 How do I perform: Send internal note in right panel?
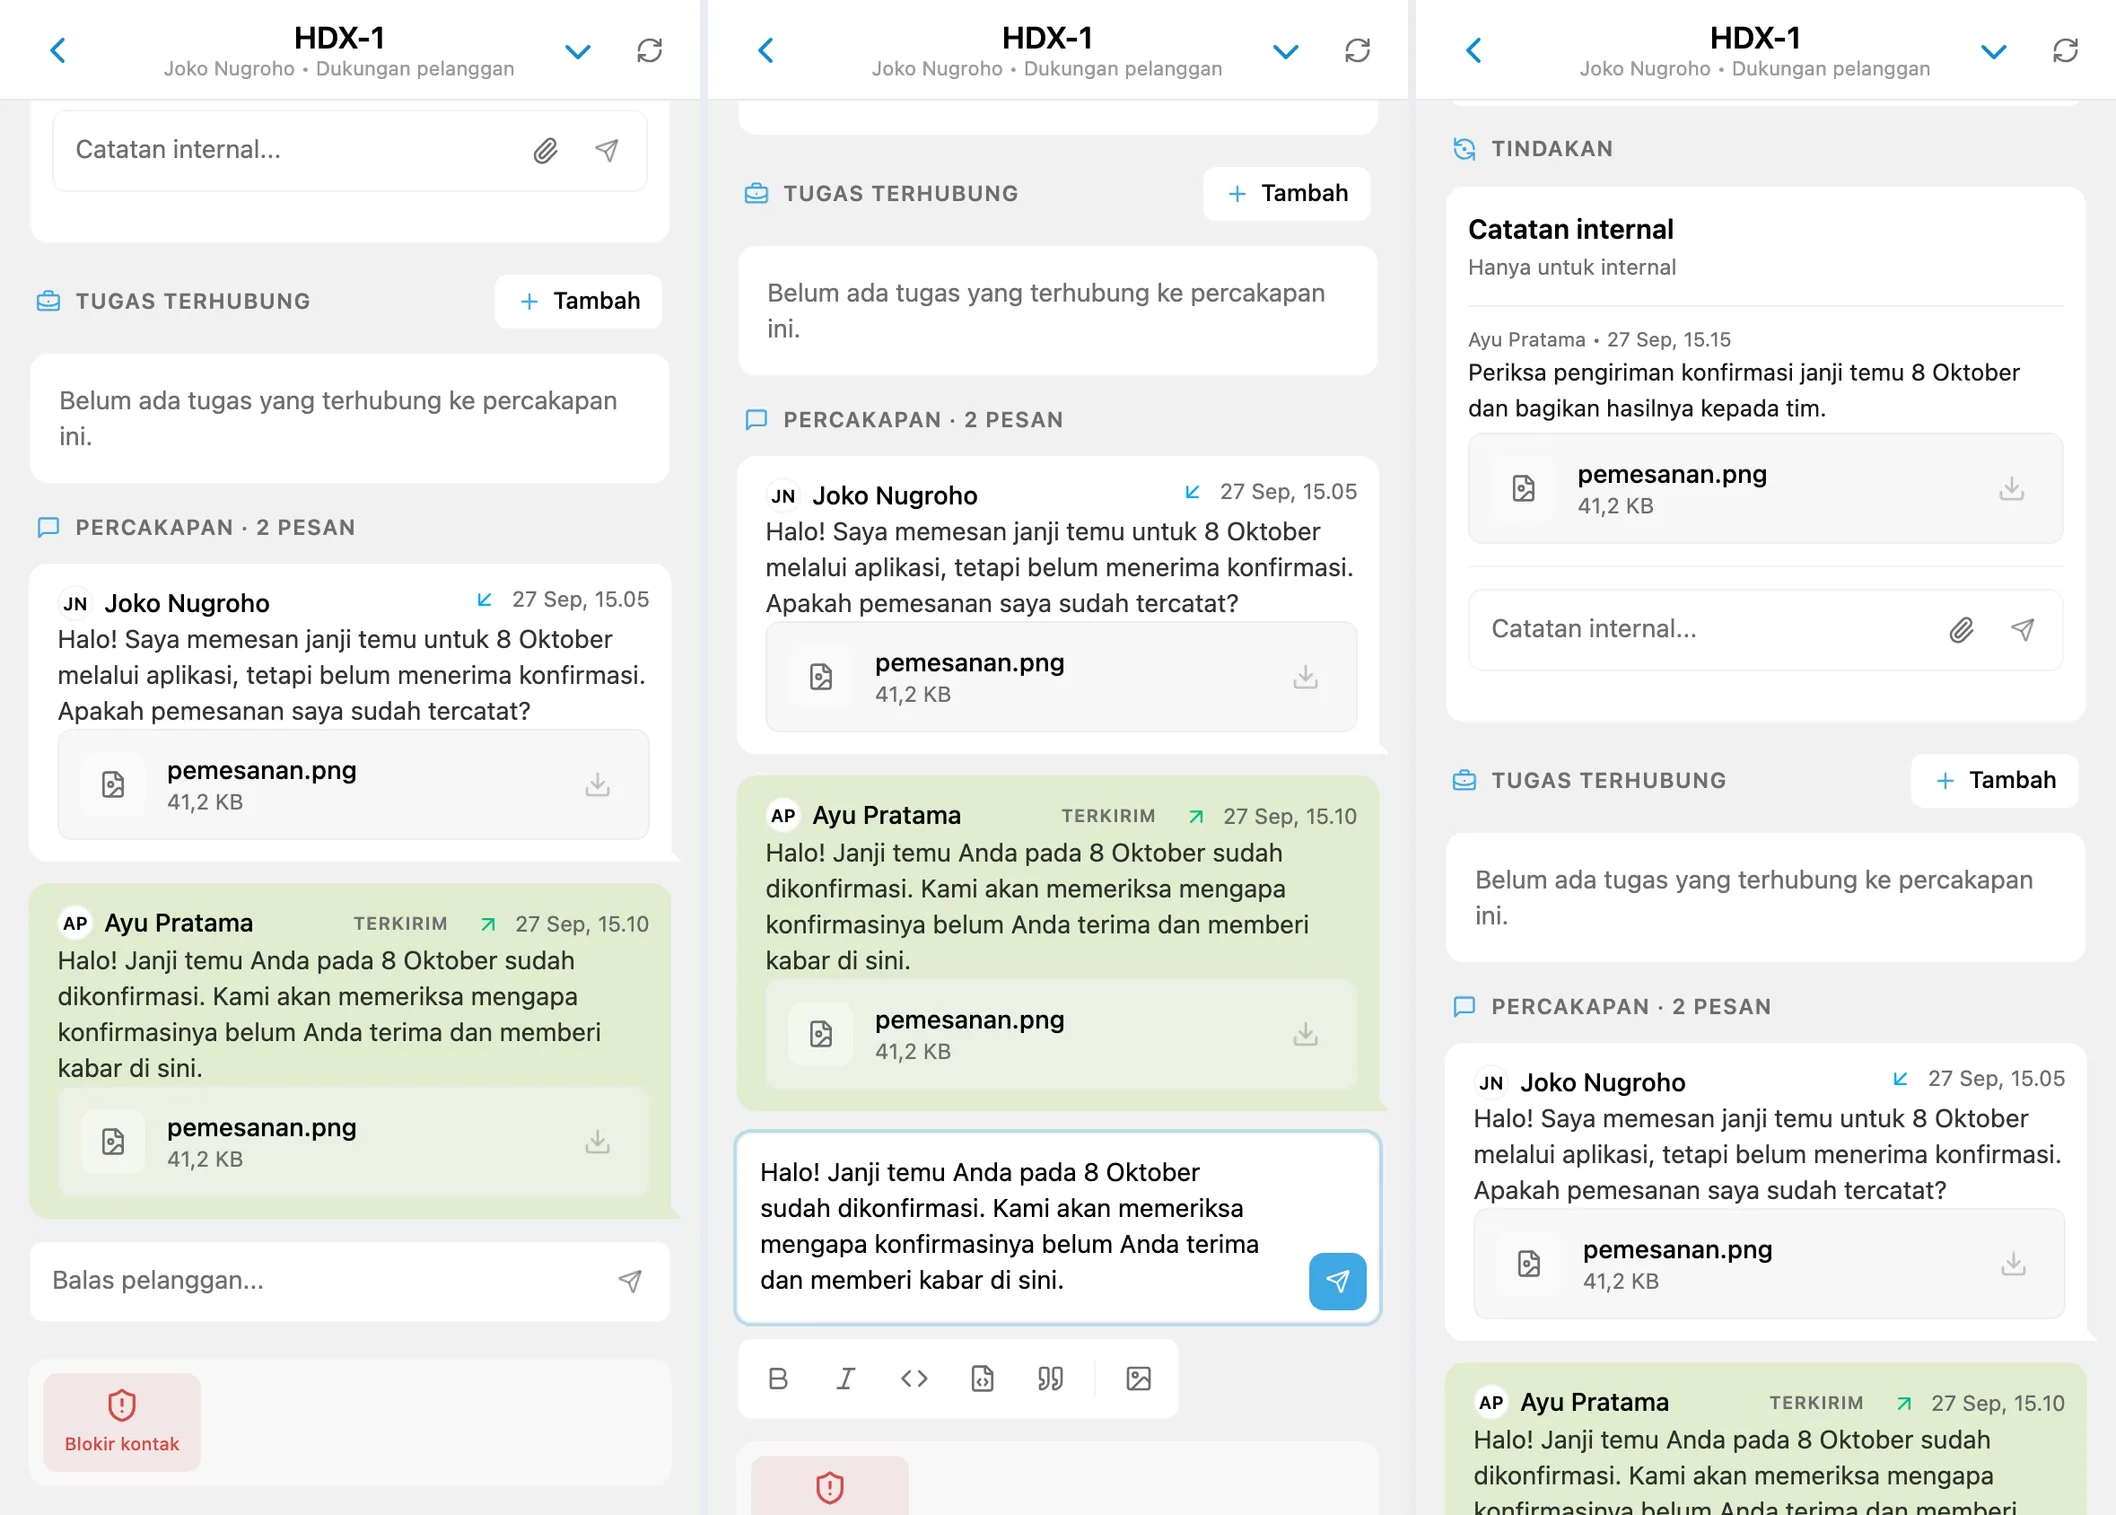coord(2023,629)
